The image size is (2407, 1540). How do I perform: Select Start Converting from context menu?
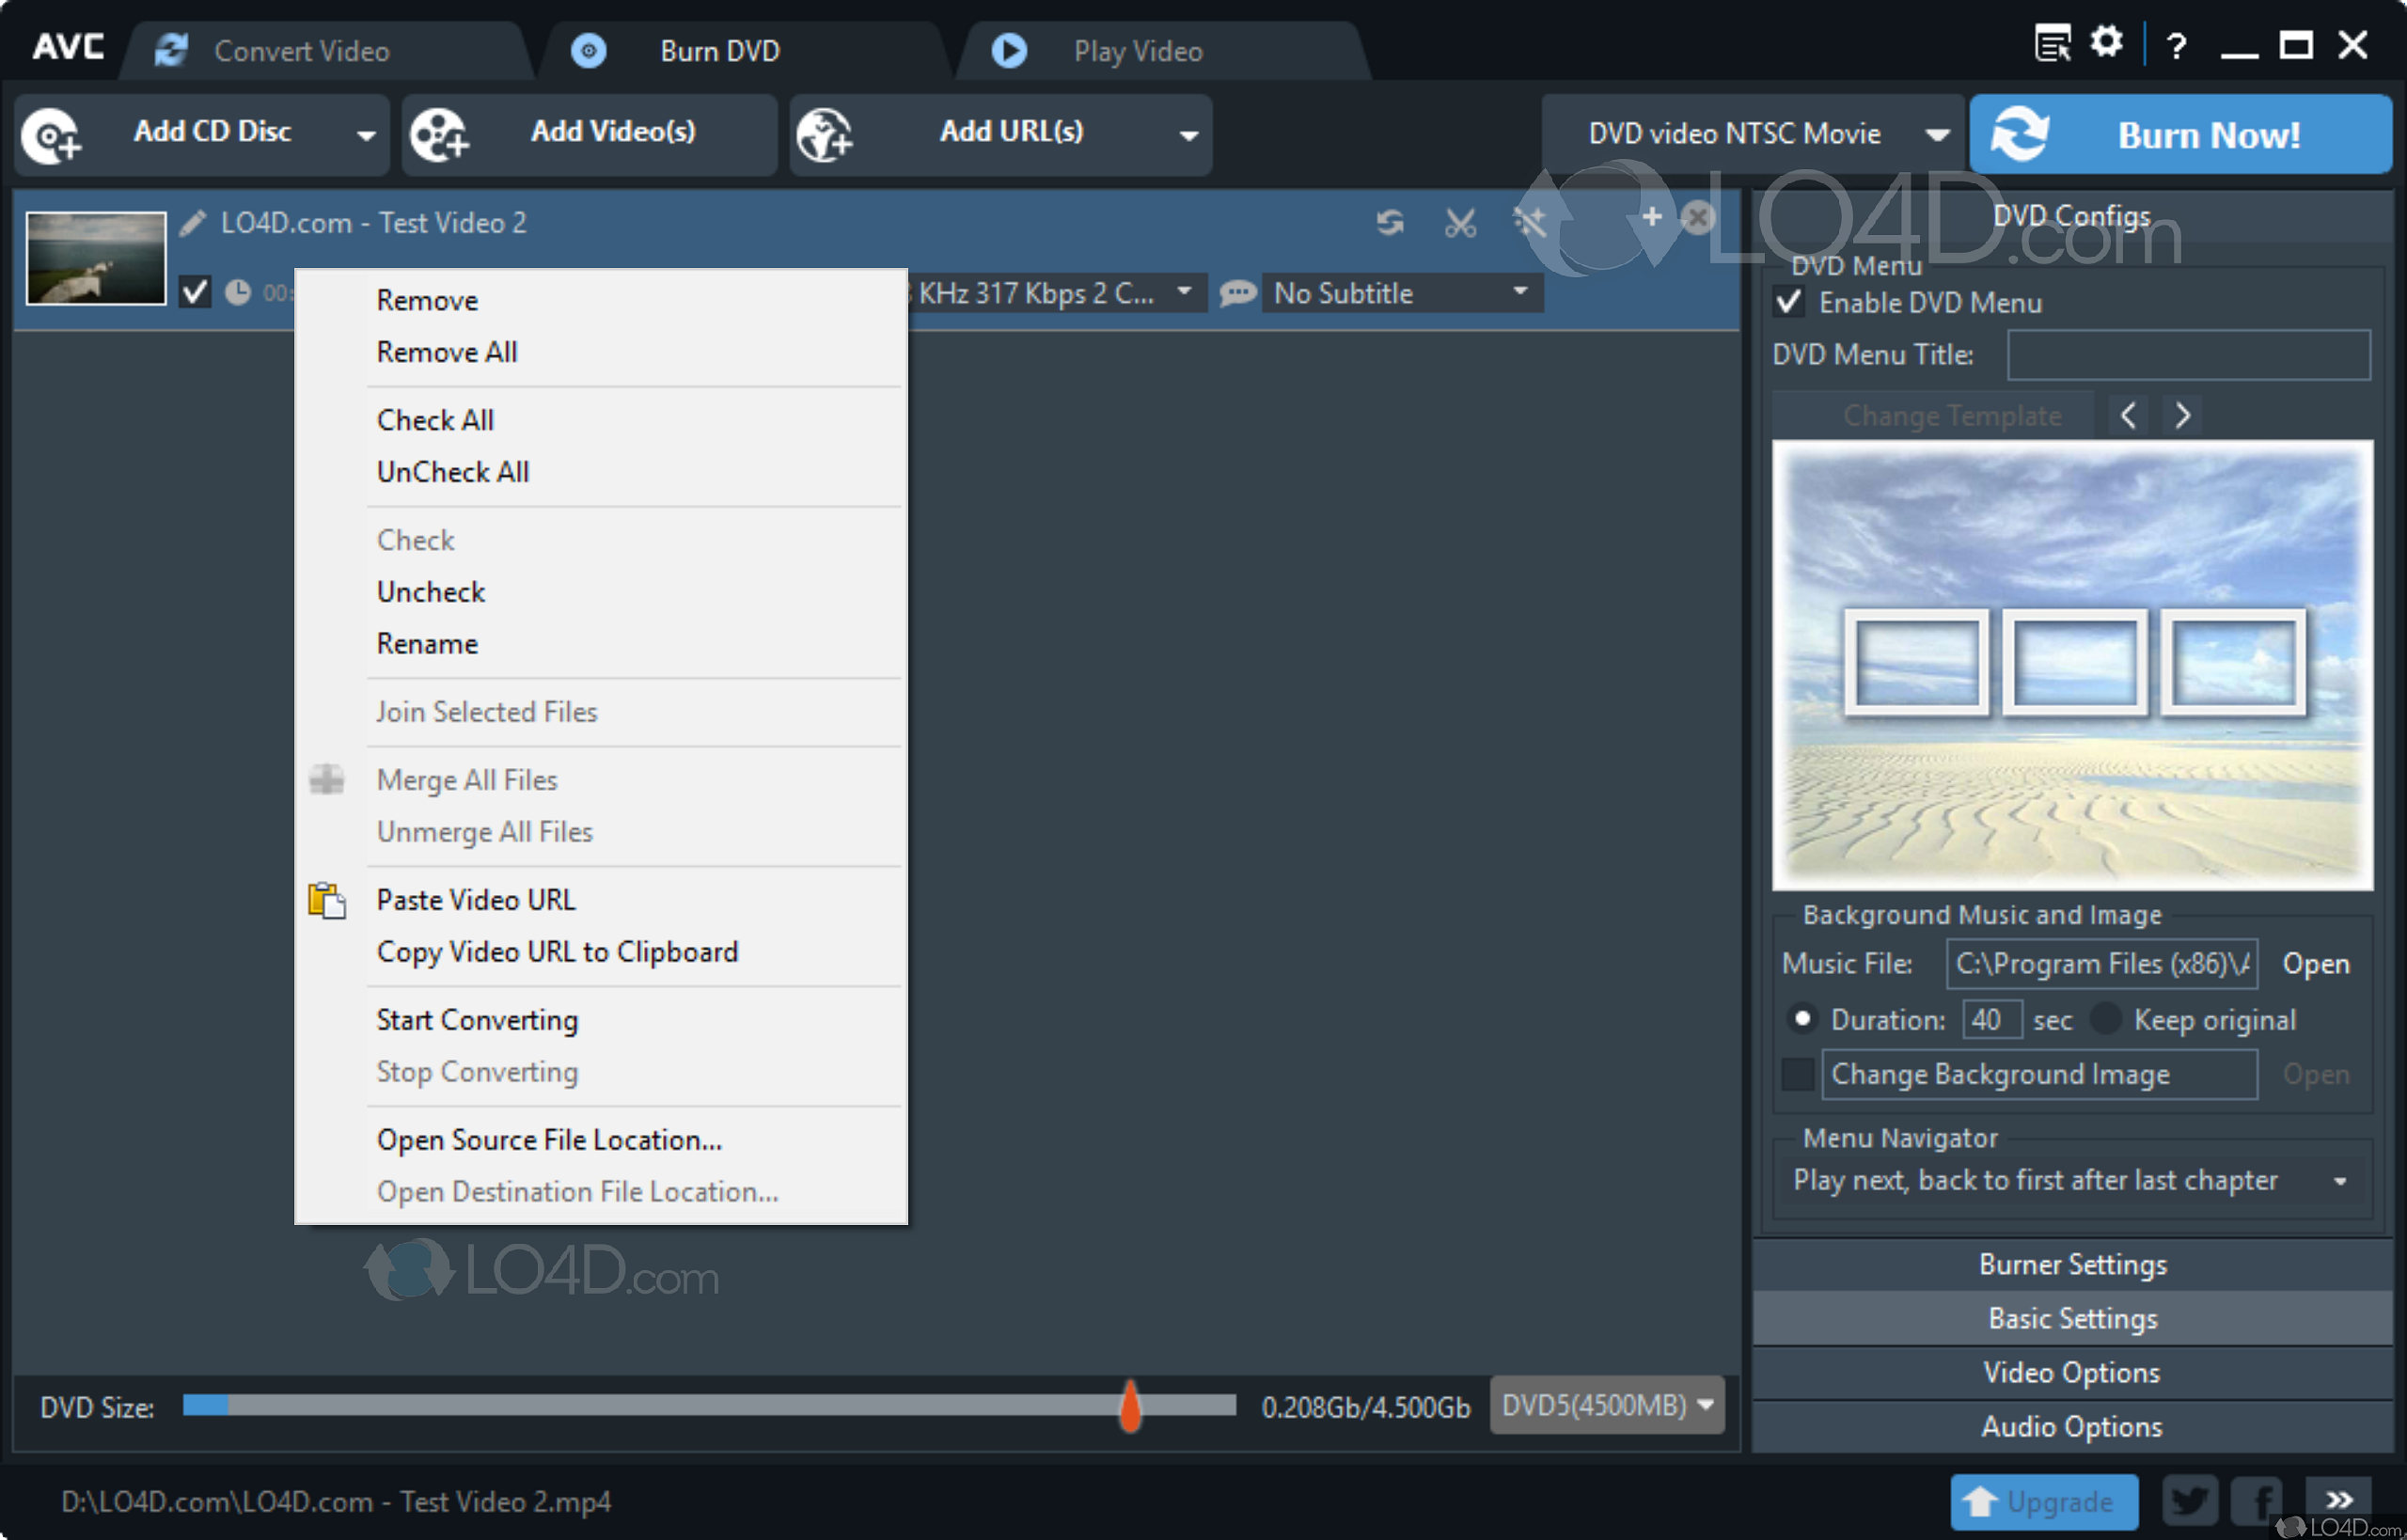coord(479,1019)
